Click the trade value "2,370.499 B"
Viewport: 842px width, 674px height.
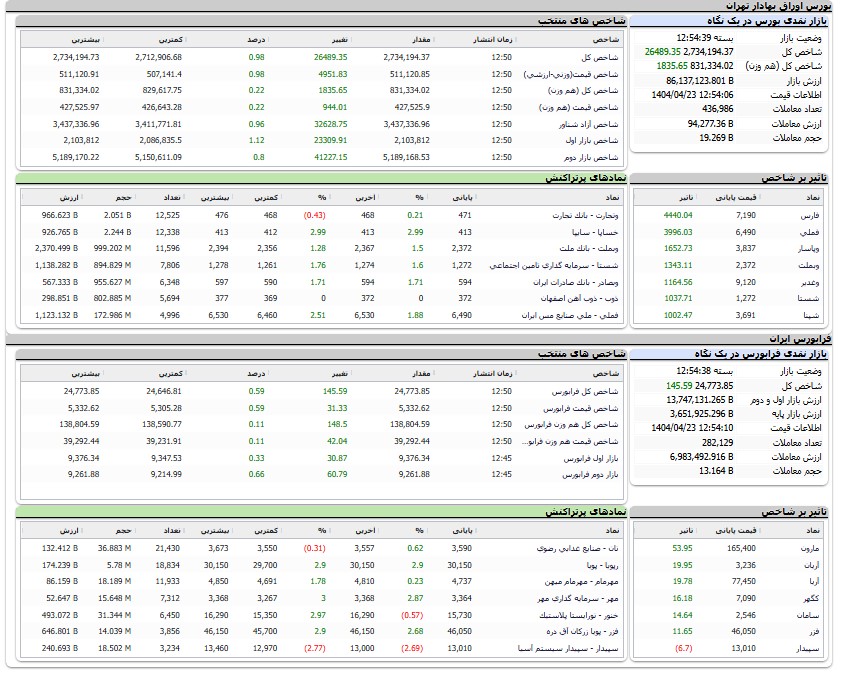pyautogui.click(x=56, y=249)
